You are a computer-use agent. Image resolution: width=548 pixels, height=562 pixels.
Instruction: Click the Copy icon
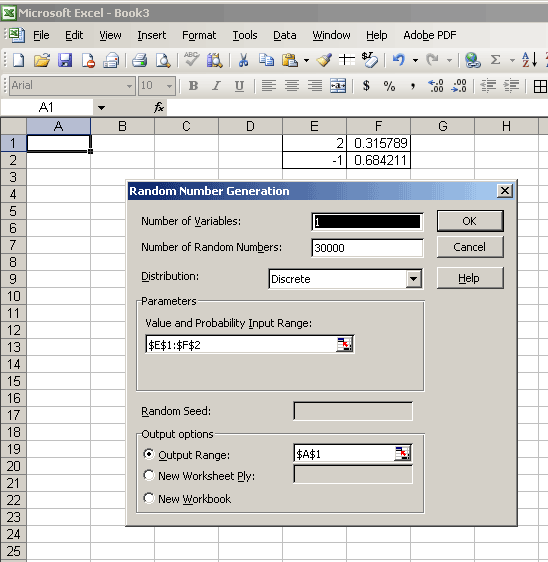coord(266,60)
